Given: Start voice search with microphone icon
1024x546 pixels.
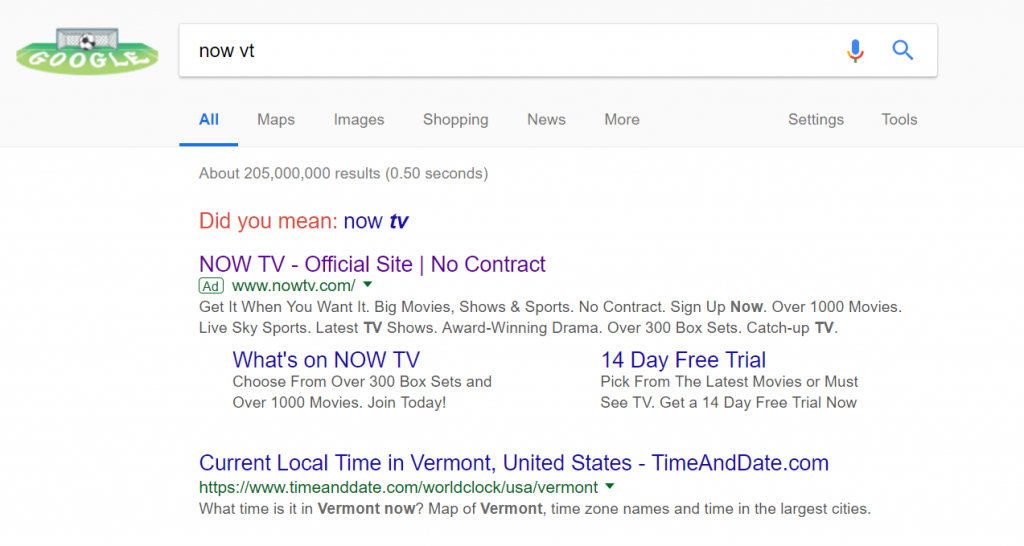Looking at the screenshot, I should point(856,50).
